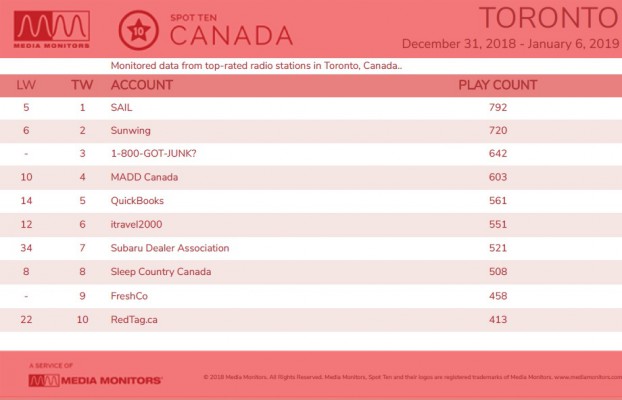Click the 1-800-GOT-JUNK? account name
622x400 pixels.
pos(154,154)
